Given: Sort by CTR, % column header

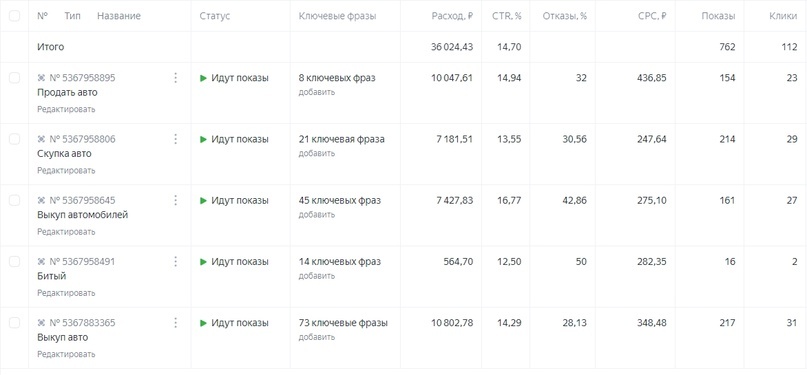Looking at the screenshot, I should coord(506,16).
